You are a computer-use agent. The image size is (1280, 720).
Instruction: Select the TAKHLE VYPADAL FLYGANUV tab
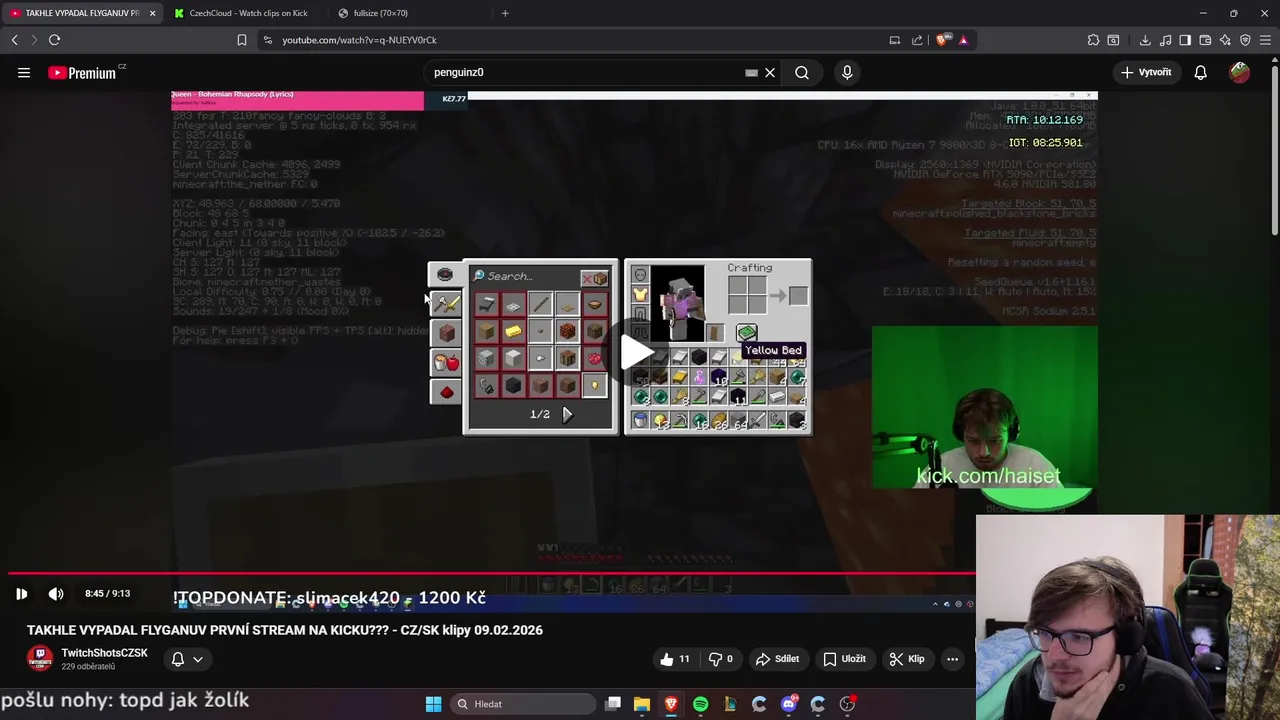click(x=75, y=13)
